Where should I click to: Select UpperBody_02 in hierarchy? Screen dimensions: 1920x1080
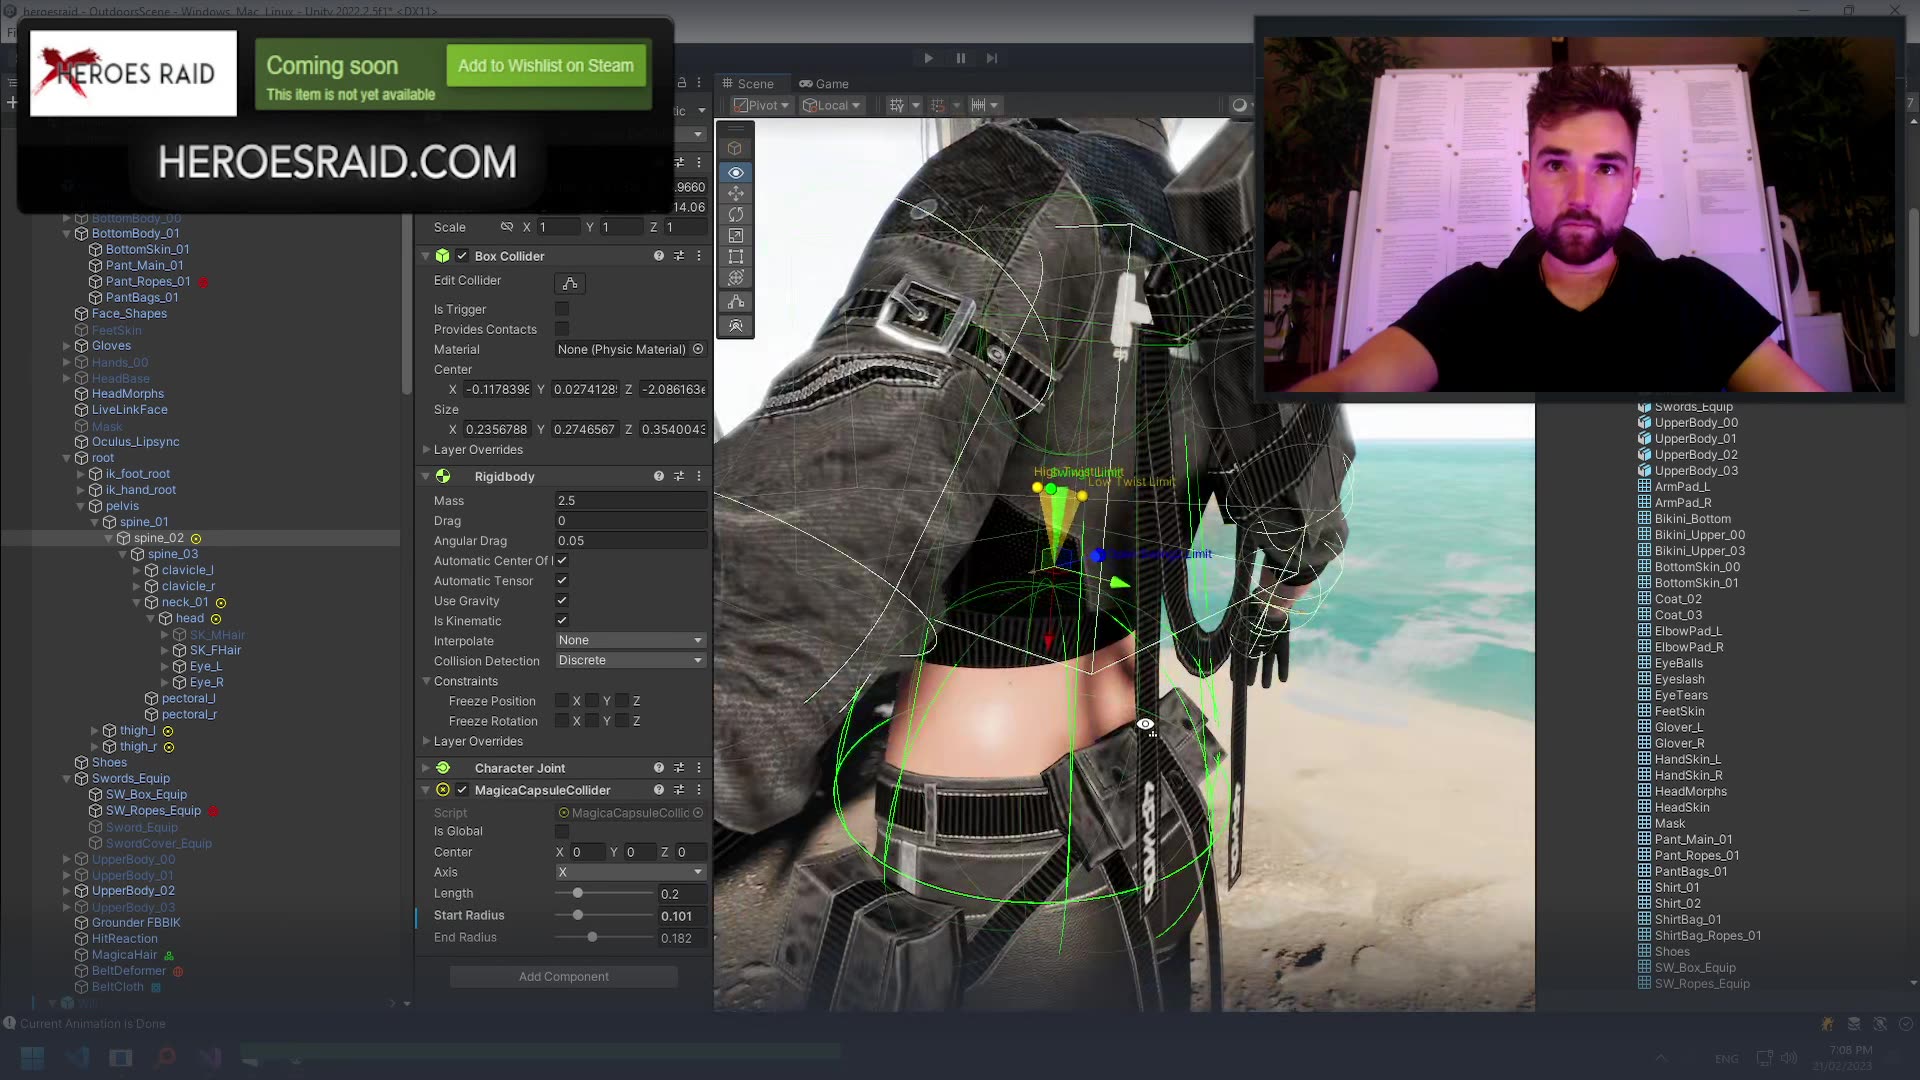pos(133,890)
